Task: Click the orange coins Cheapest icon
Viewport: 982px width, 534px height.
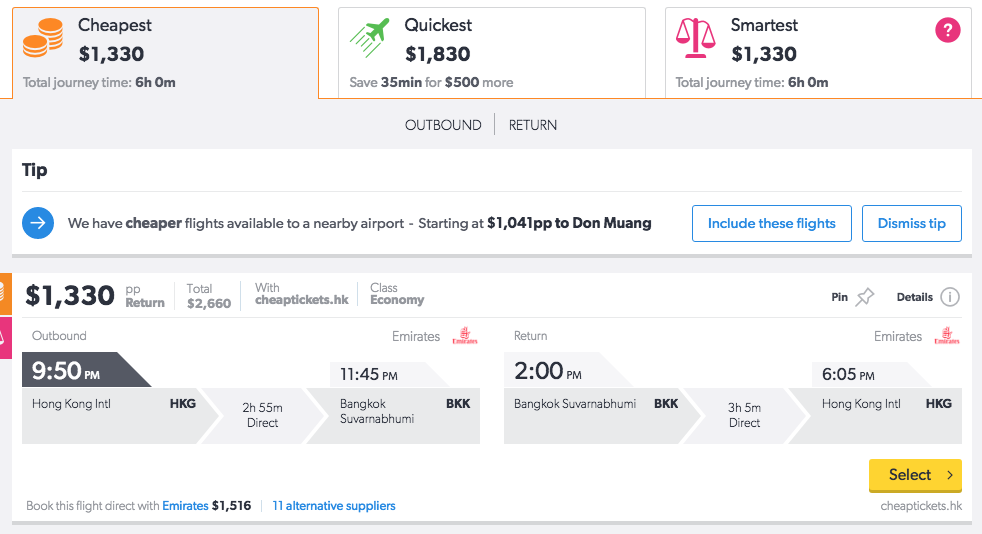Action: 43,38
